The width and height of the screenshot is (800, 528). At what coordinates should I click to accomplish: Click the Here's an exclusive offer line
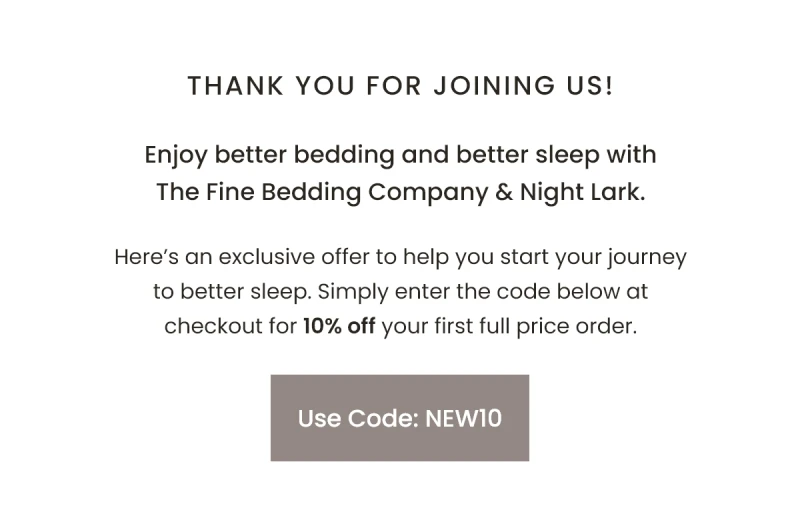tap(401, 257)
